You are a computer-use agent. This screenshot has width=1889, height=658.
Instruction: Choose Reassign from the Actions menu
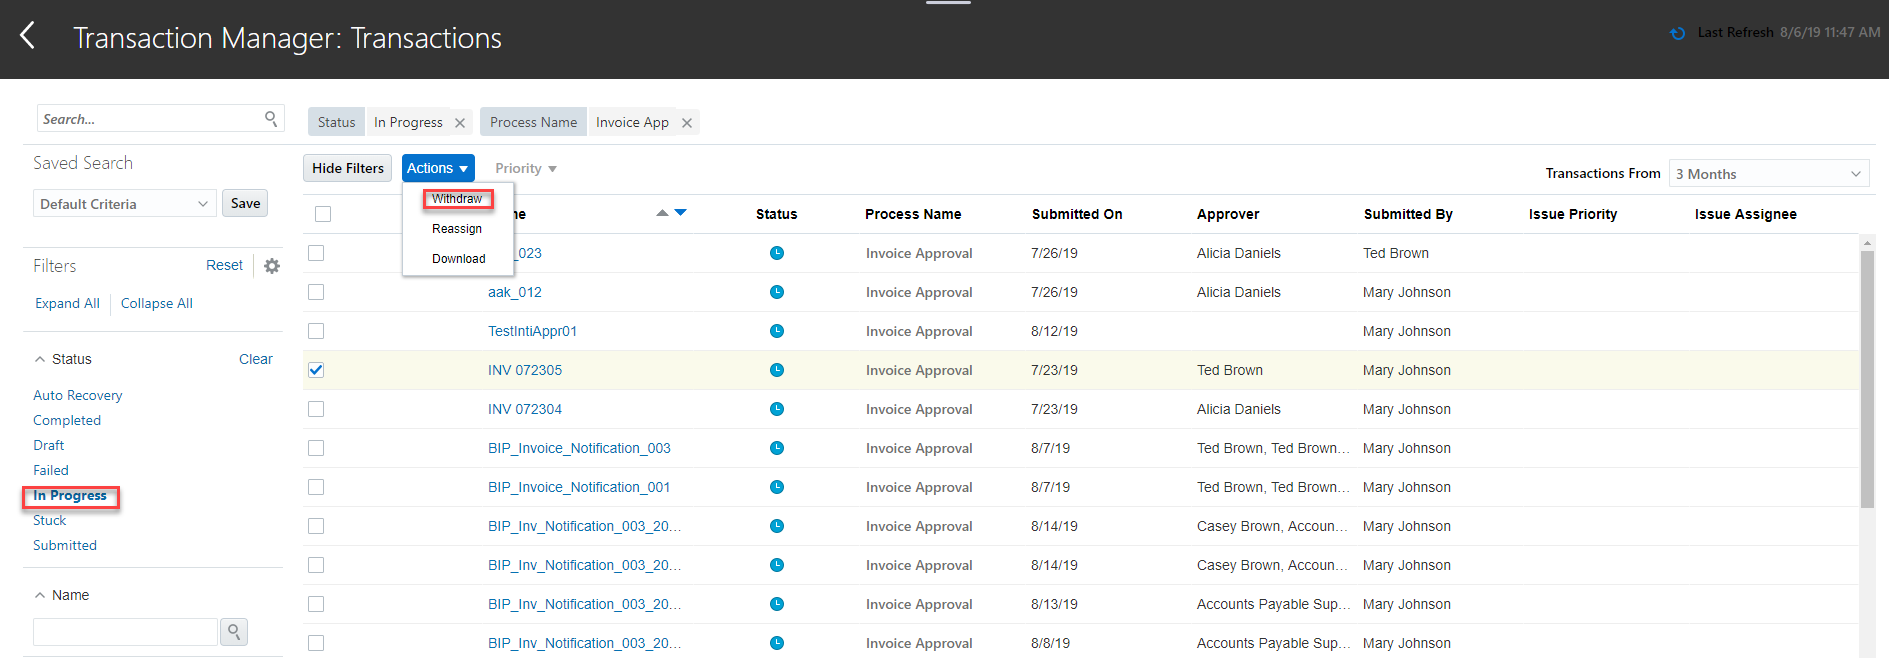(x=457, y=229)
